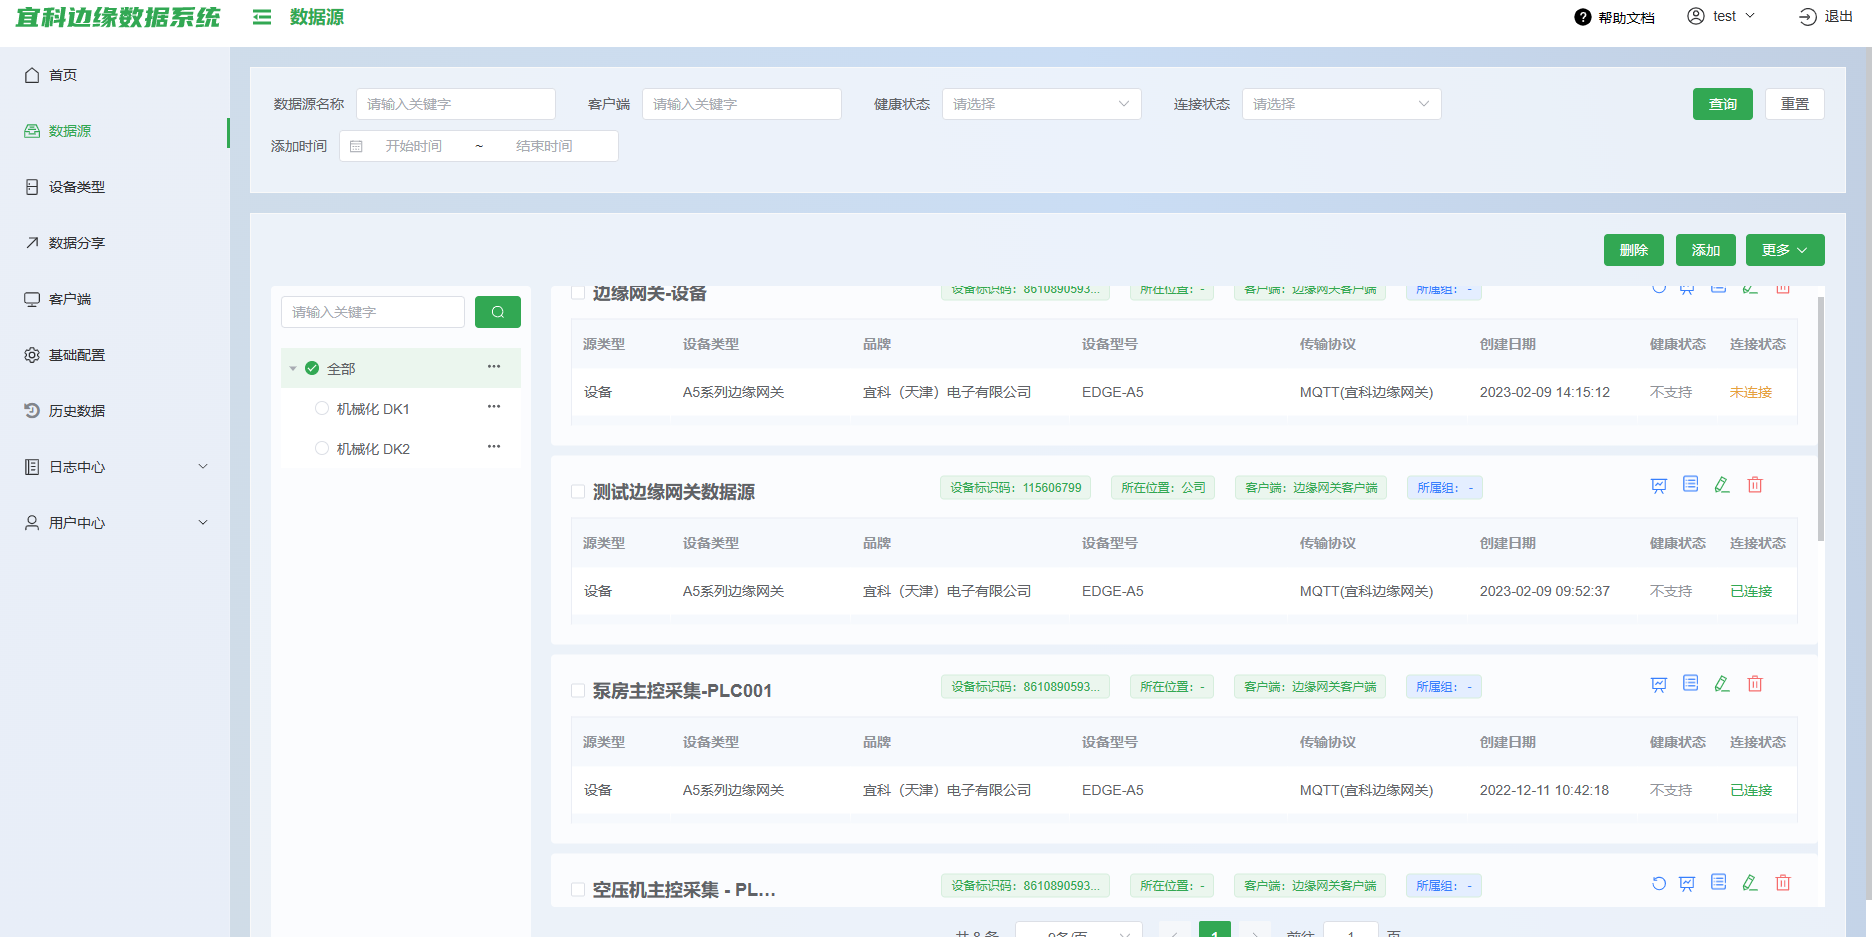
Task: Open the 连接状态 dropdown
Action: [1340, 104]
